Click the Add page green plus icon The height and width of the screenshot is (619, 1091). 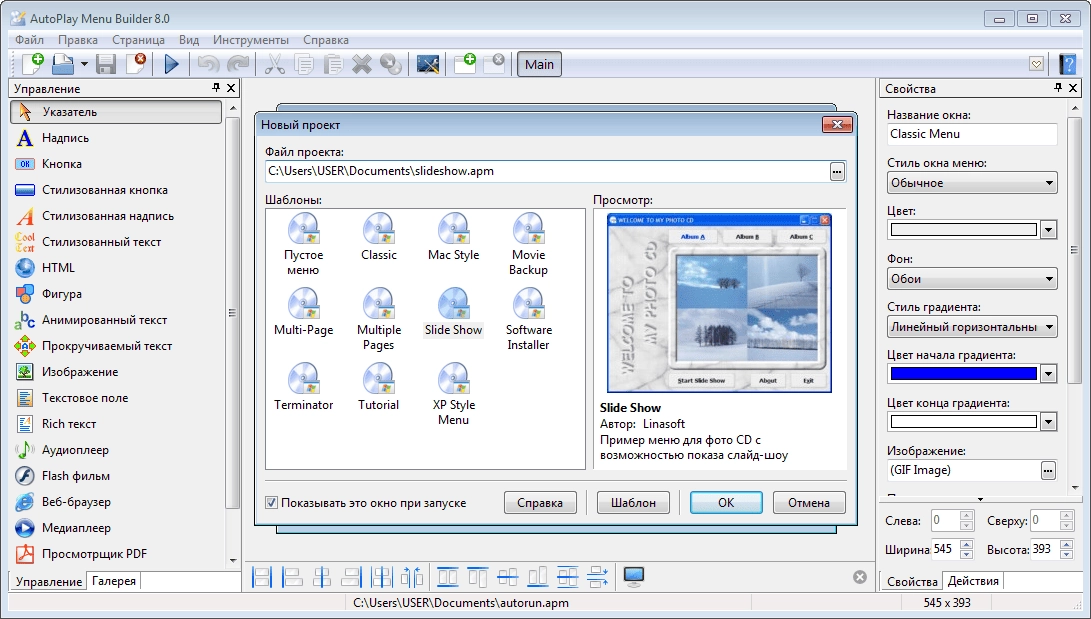[x=464, y=64]
